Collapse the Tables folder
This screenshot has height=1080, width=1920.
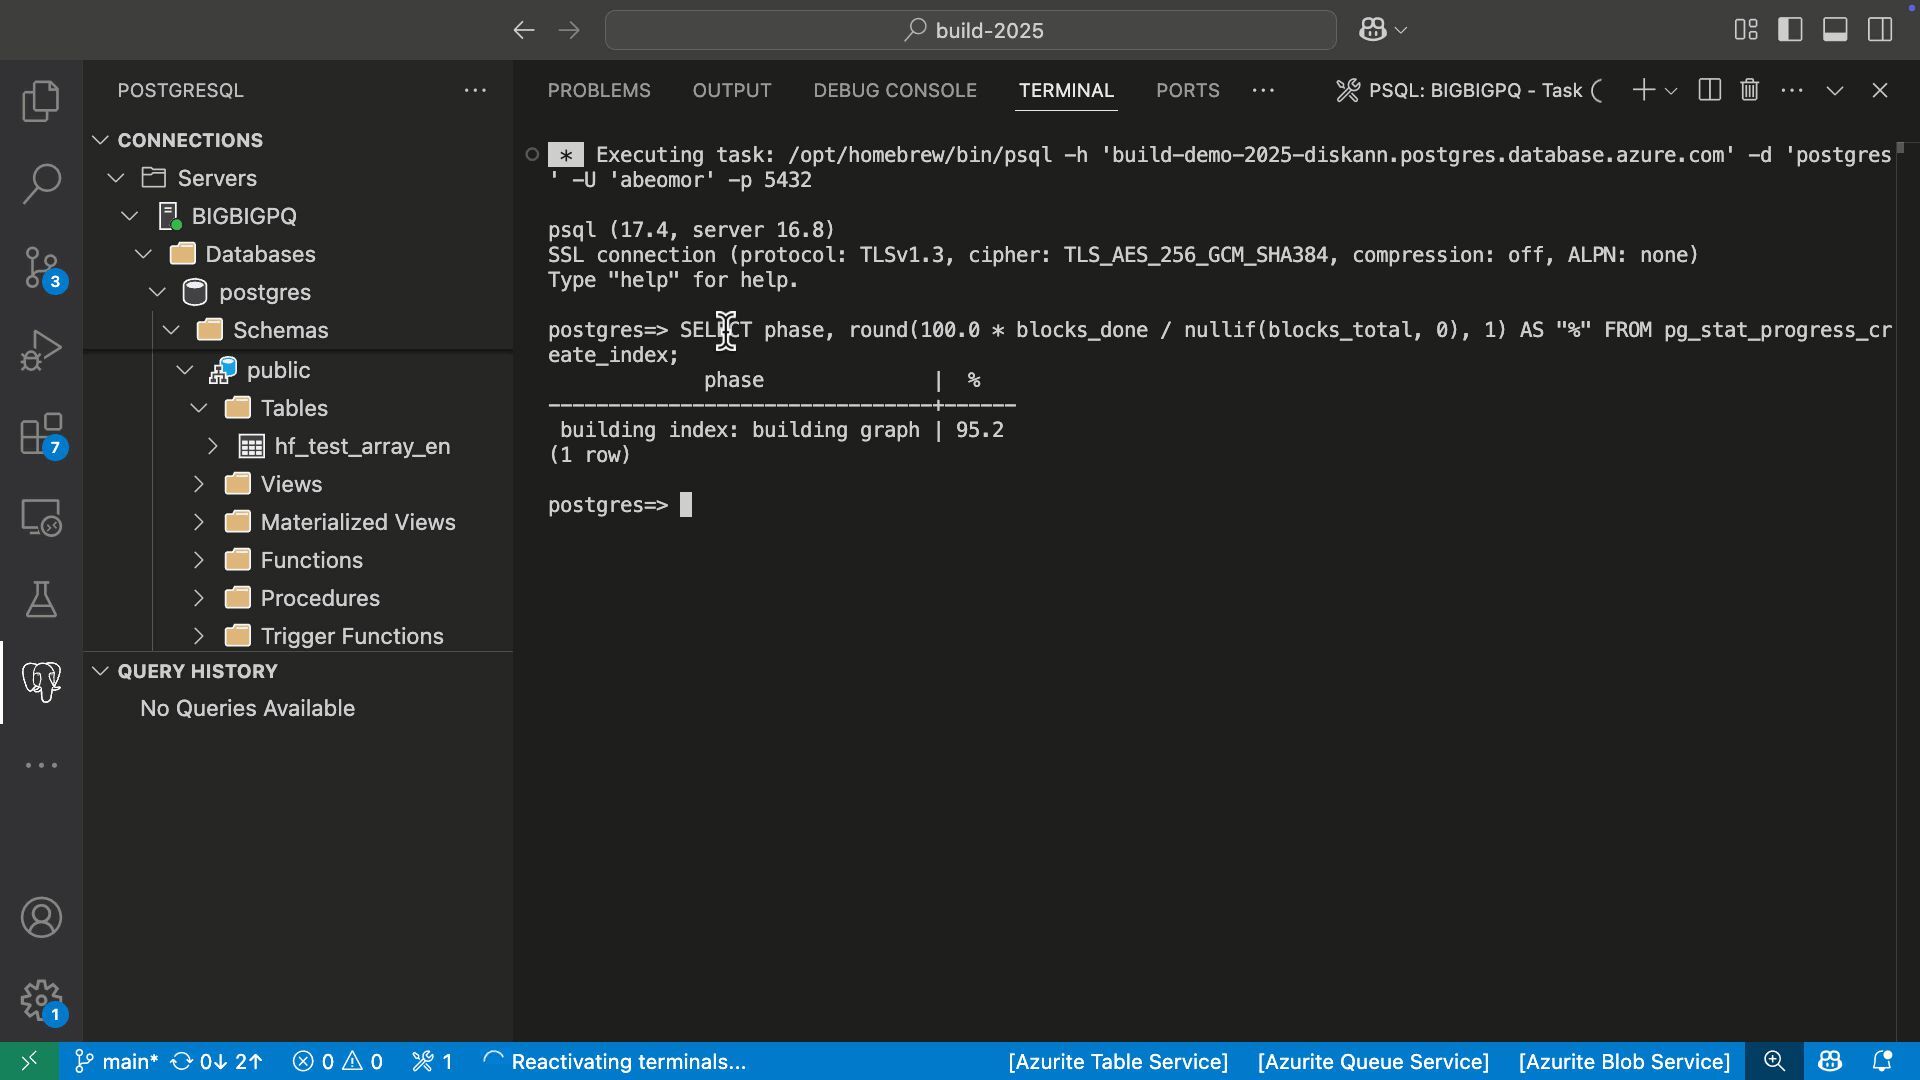pos(199,408)
